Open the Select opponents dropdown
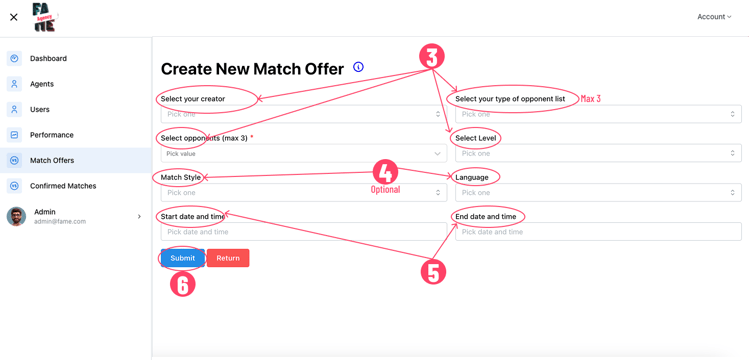This screenshot has height=360, width=749. click(304, 154)
